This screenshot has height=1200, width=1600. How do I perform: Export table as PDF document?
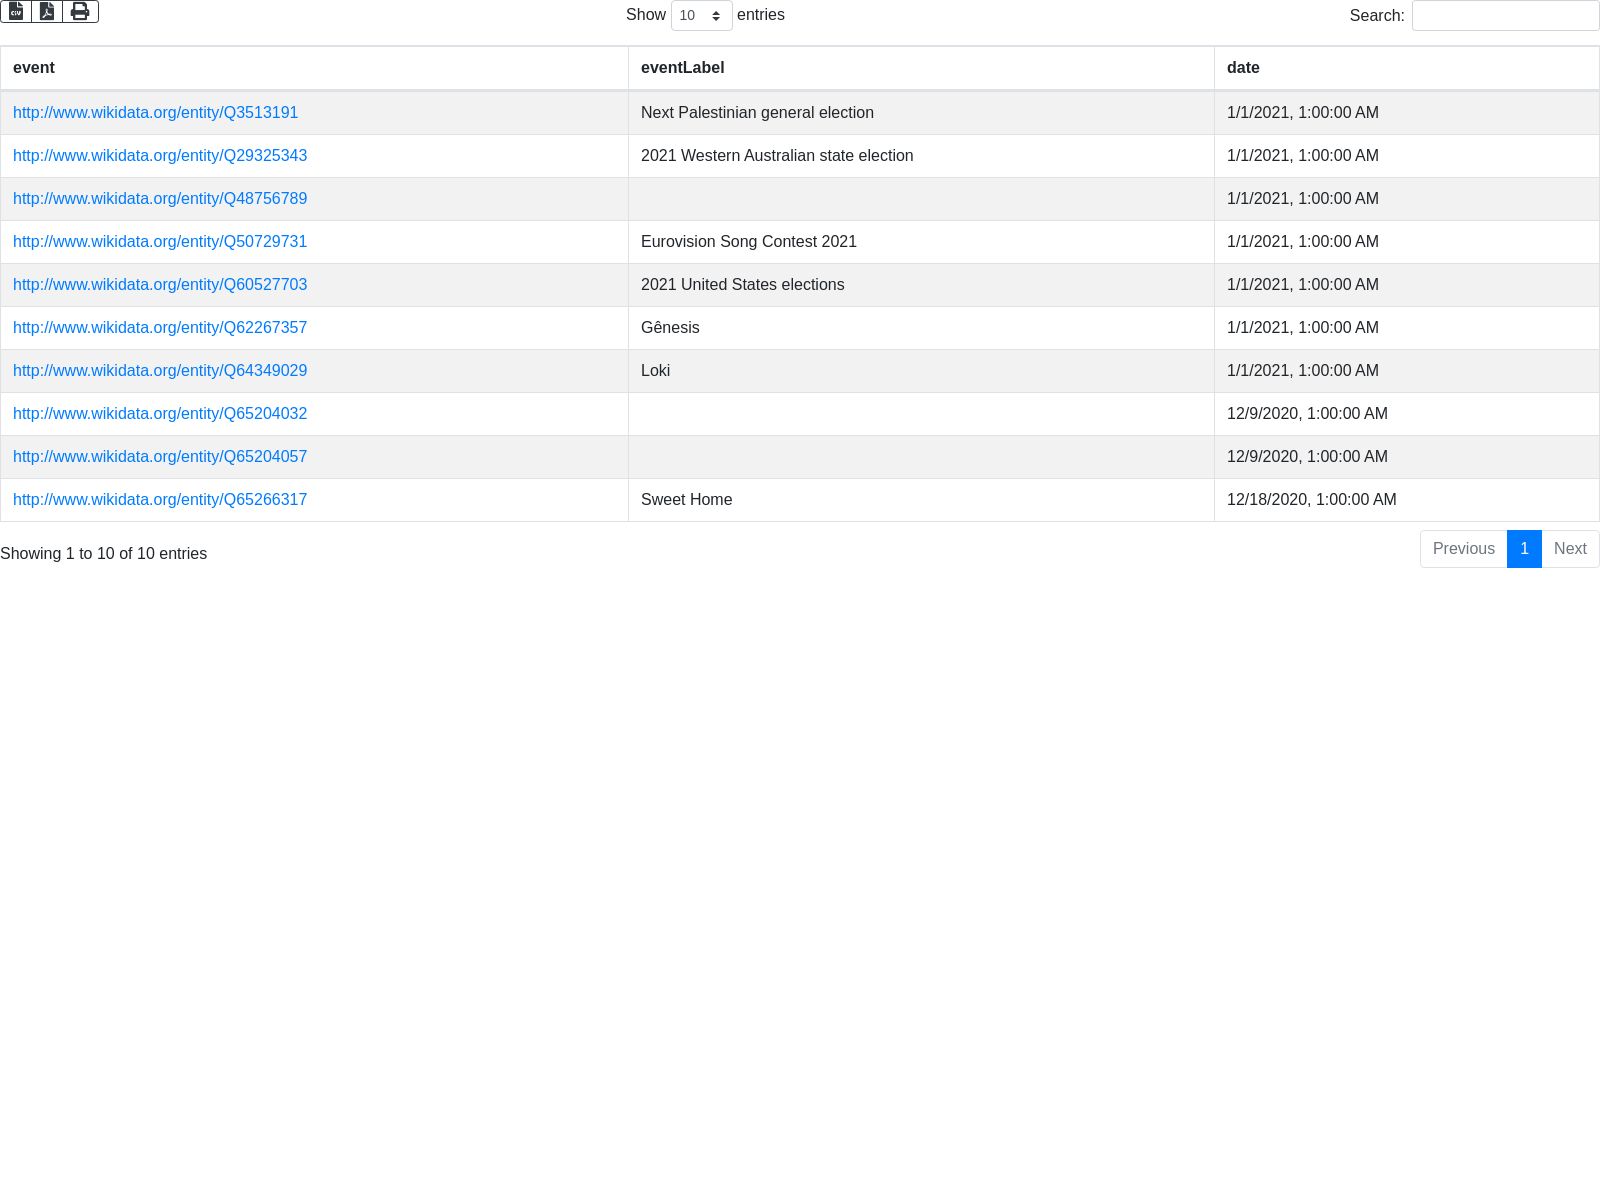coord(47,11)
